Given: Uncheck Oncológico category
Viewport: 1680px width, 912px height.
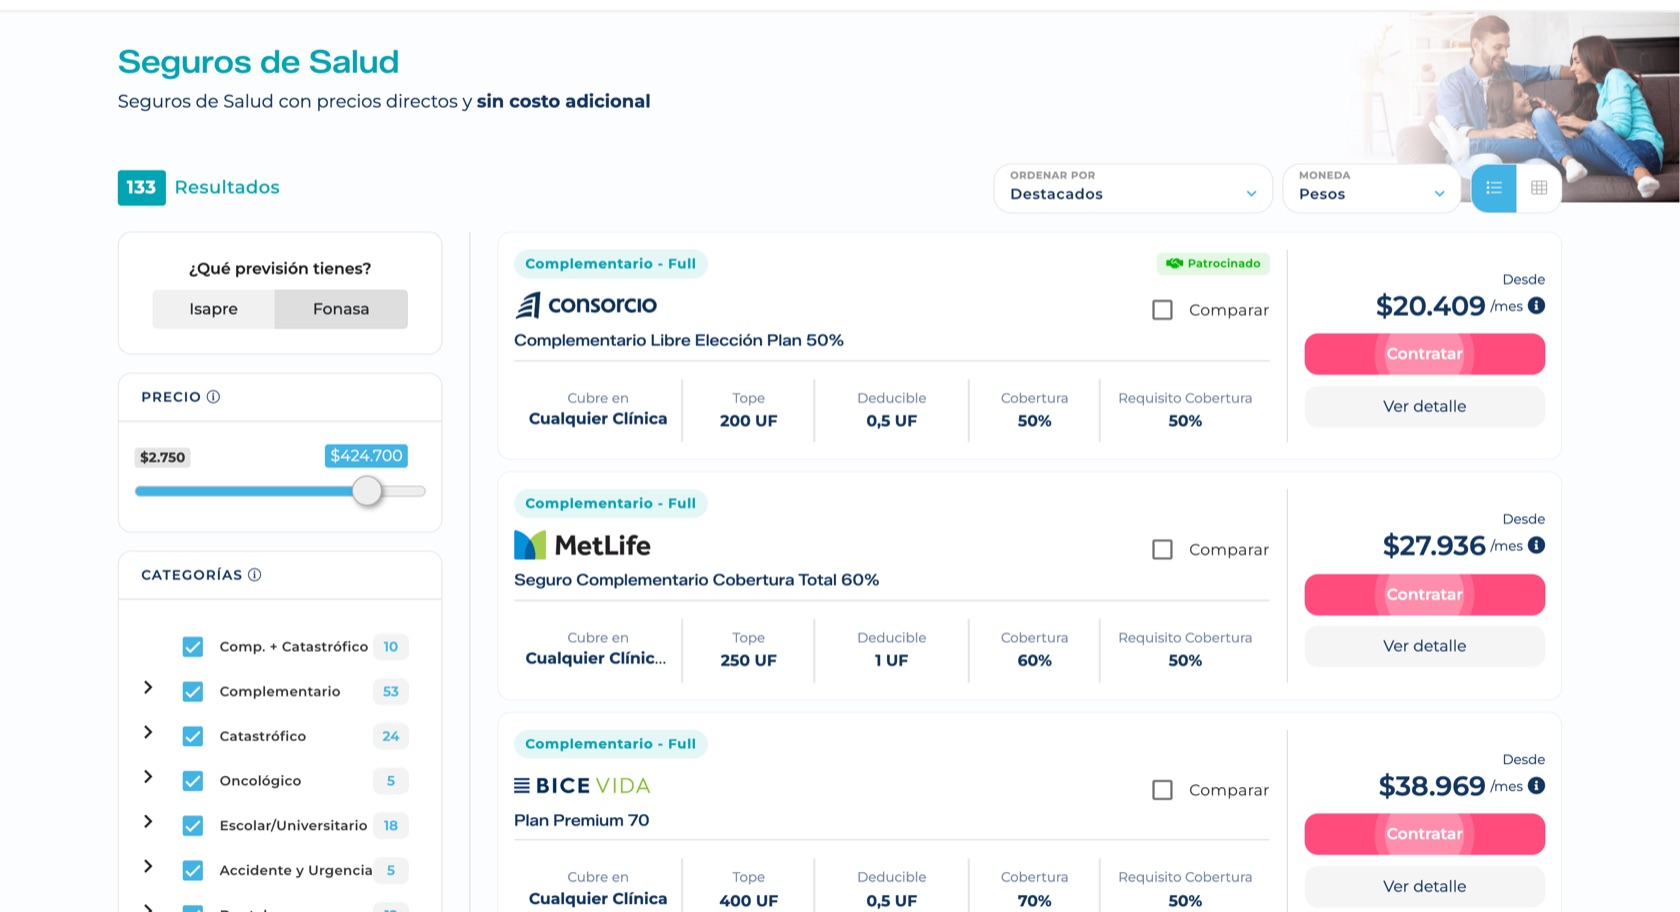Looking at the screenshot, I should pos(193,781).
